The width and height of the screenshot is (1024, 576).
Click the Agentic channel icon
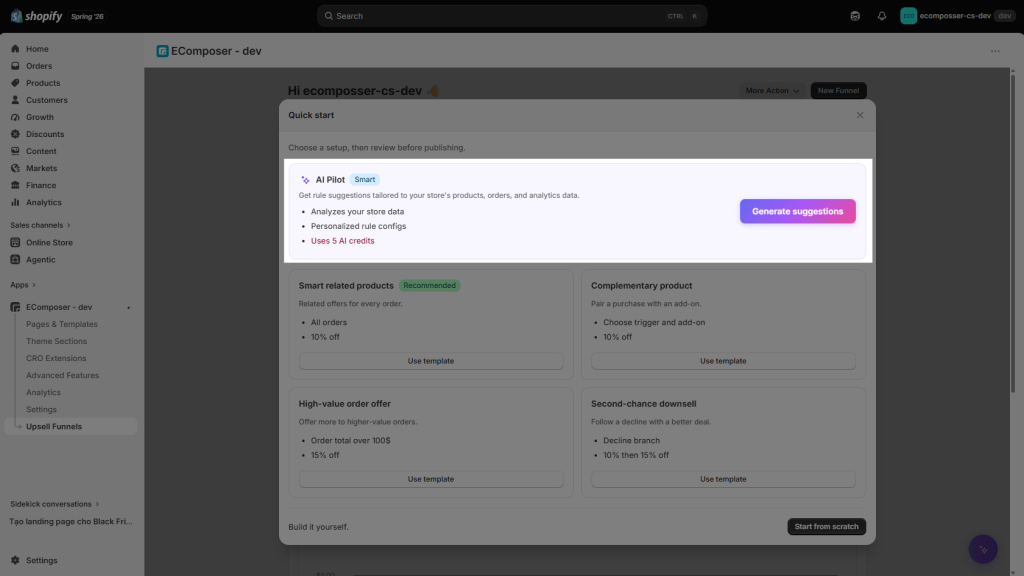(15, 259)
